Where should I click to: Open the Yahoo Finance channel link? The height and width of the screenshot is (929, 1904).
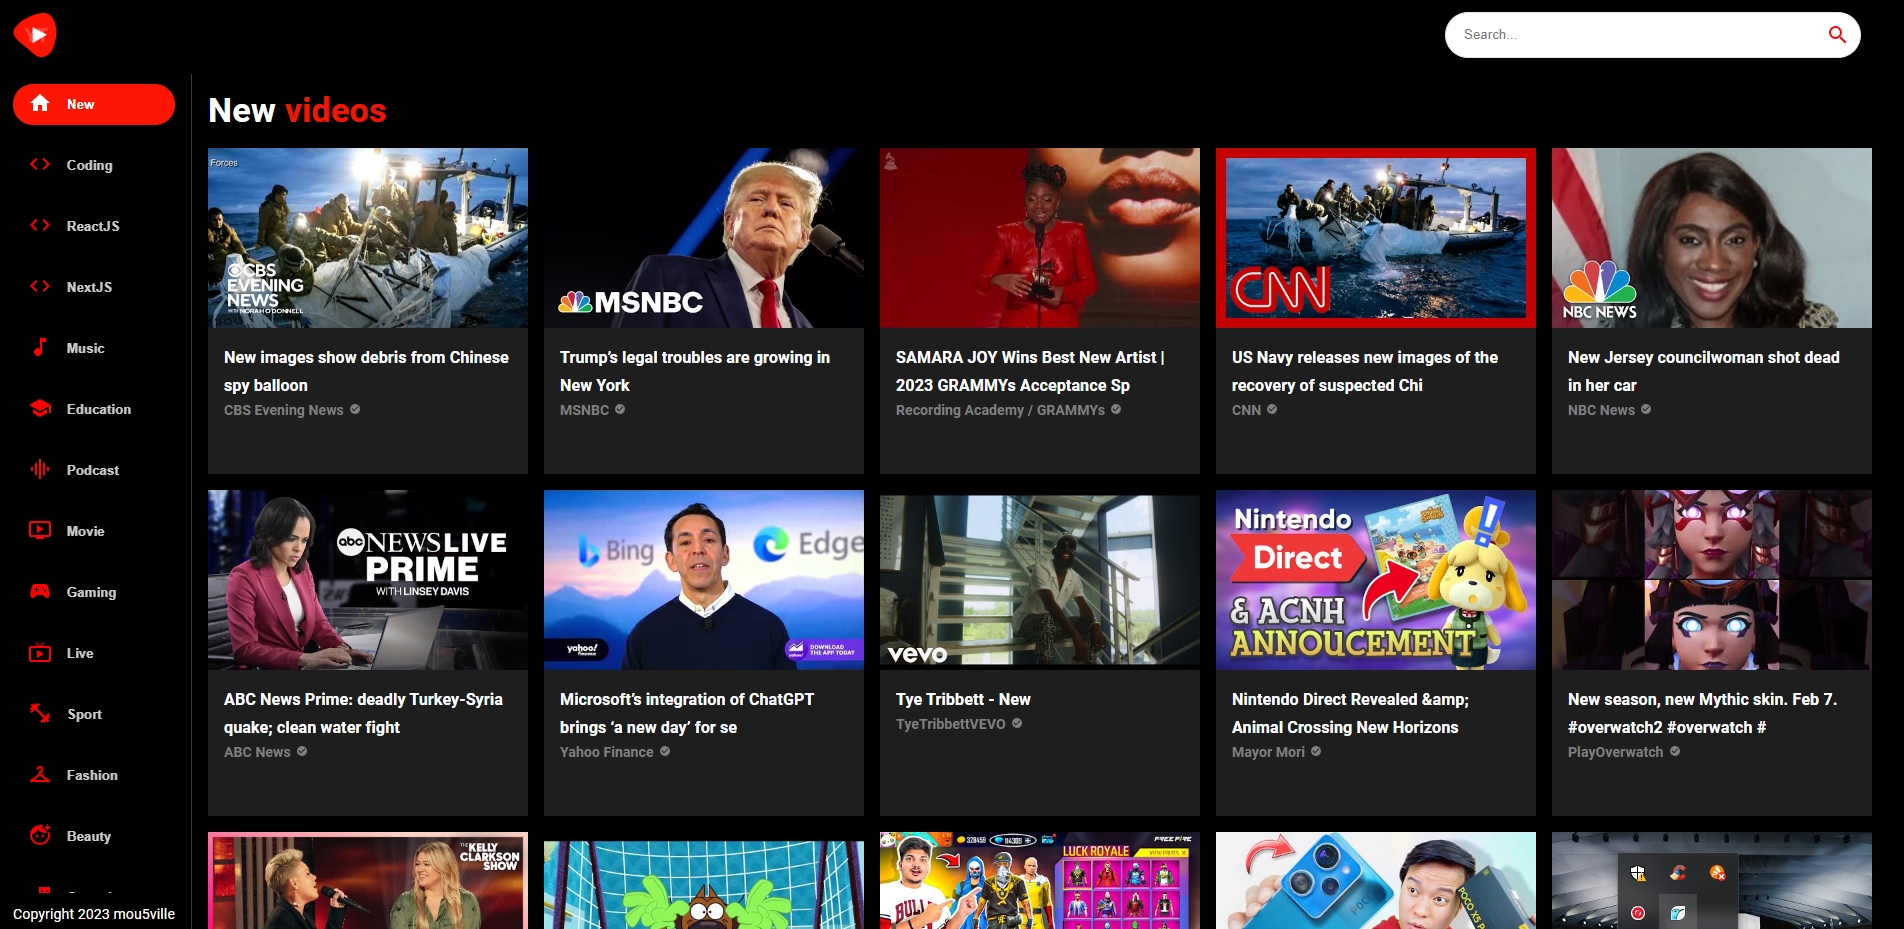(606, 752)
